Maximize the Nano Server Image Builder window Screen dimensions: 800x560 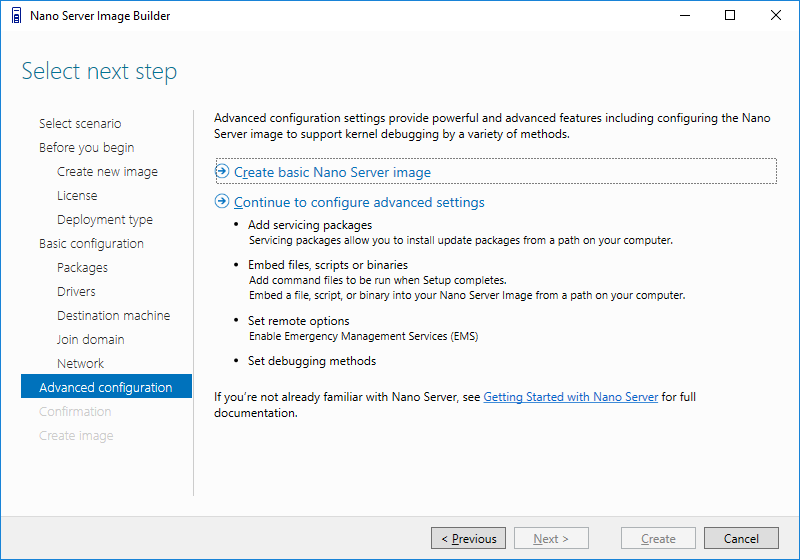(730, 15)
